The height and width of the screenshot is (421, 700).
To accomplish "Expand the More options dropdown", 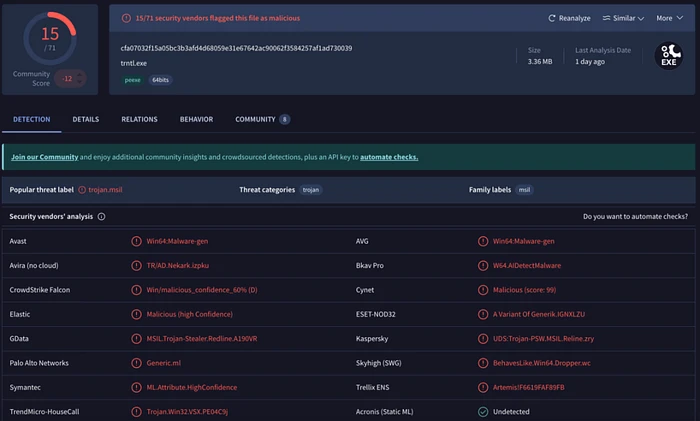I will (669, 18).
